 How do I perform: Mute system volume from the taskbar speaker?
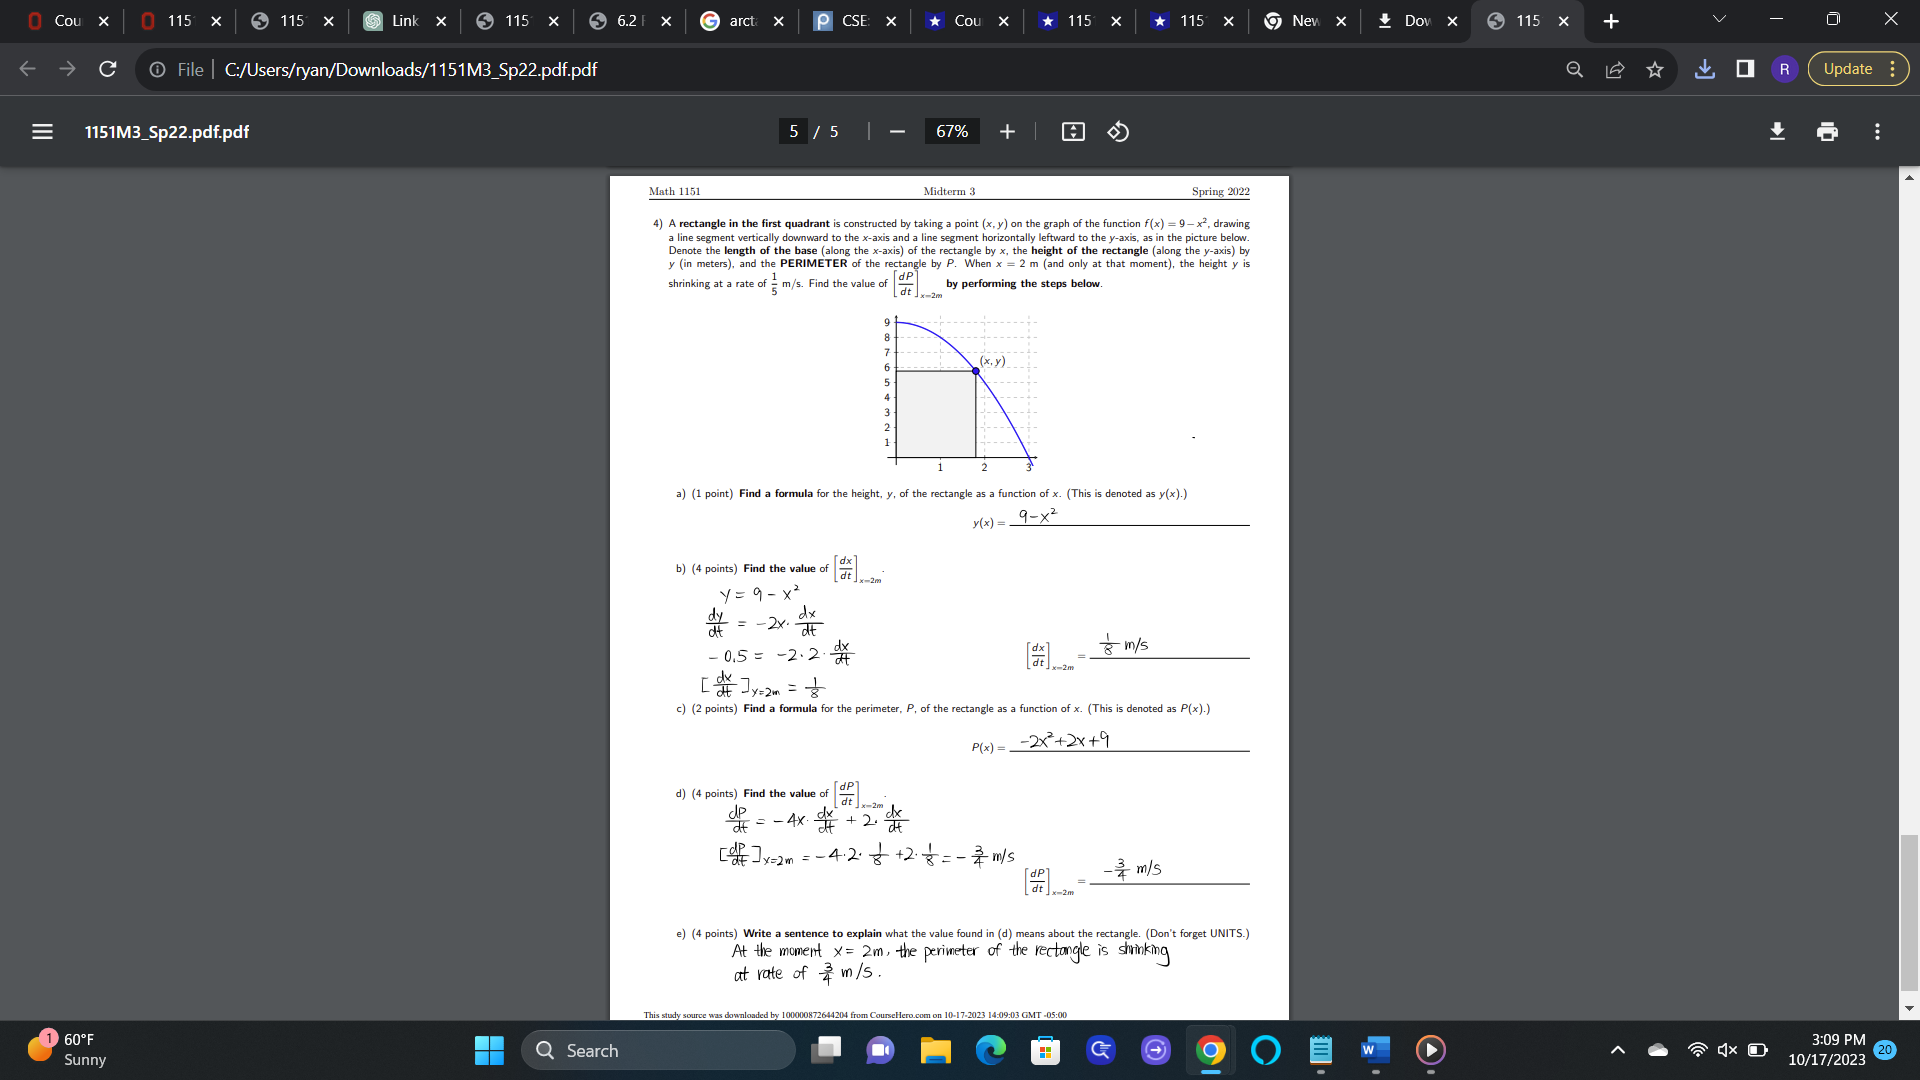click(1727, 1050)
